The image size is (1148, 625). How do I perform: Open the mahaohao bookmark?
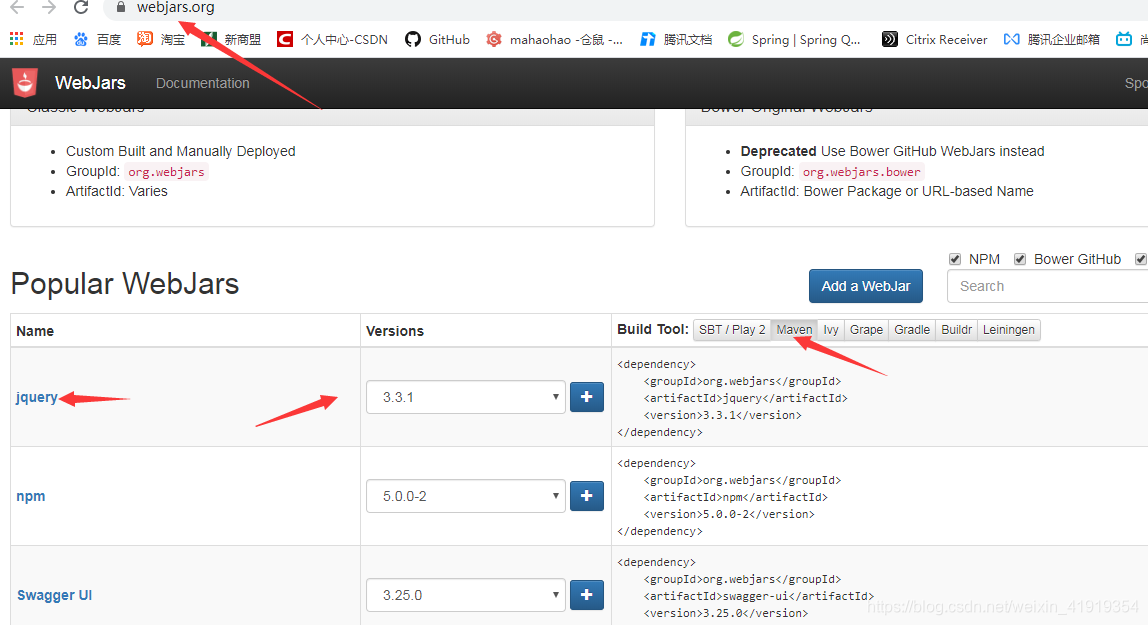(x=554, y=39)
